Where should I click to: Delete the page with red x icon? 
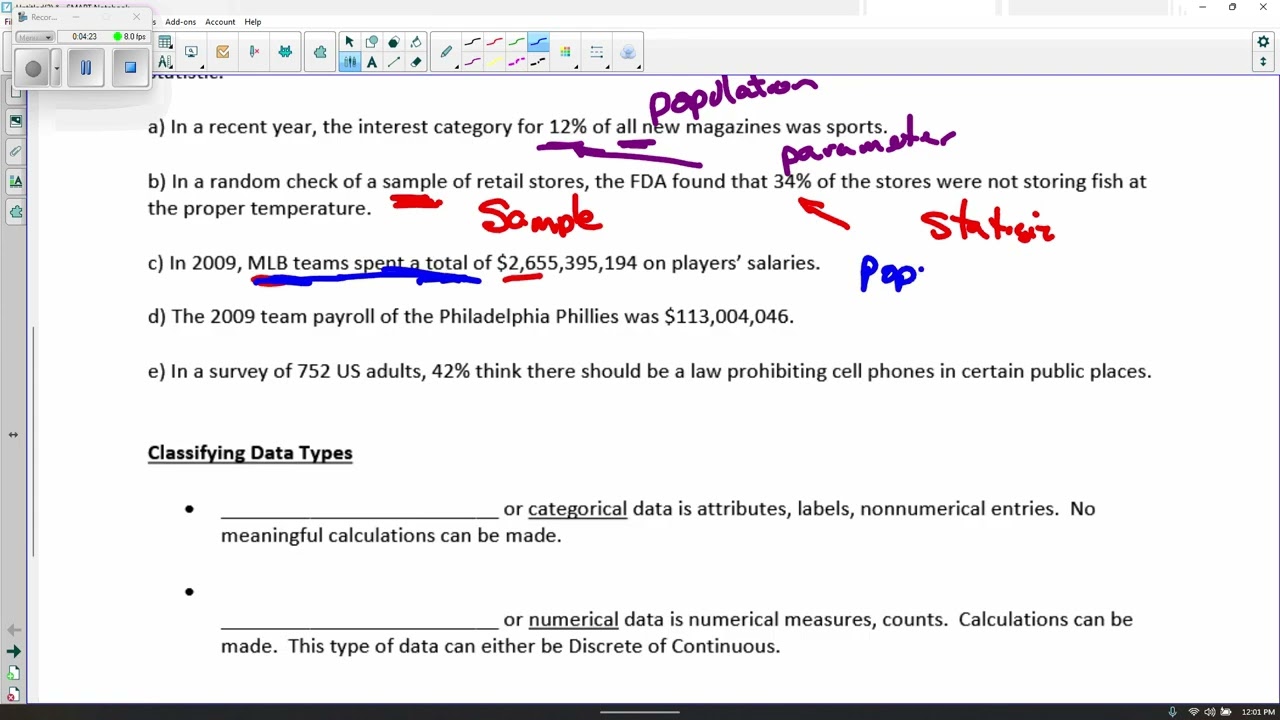coord(13,695)
